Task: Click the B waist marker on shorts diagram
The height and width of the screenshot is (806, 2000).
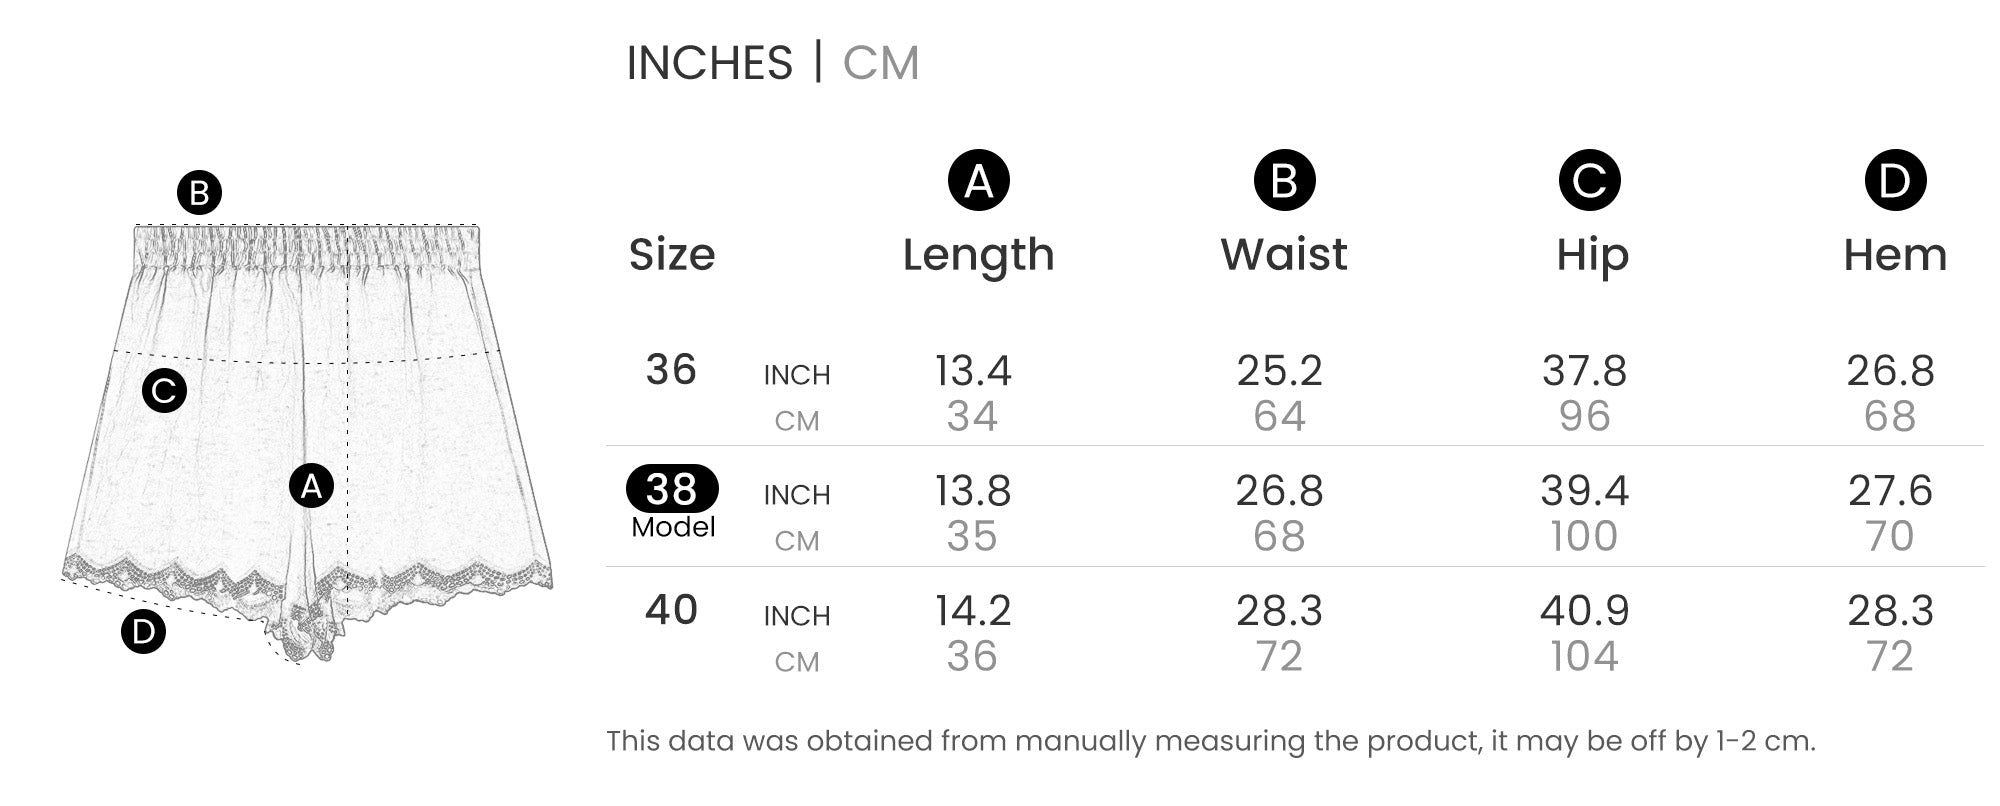Action: [199, 193]
